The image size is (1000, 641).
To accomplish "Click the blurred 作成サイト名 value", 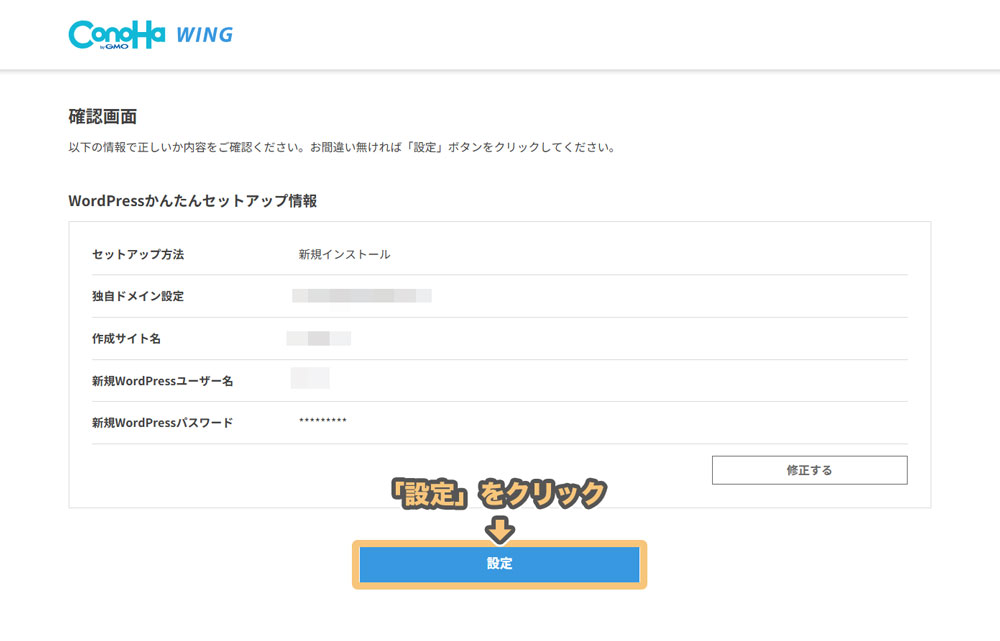I will click(319, 338).
